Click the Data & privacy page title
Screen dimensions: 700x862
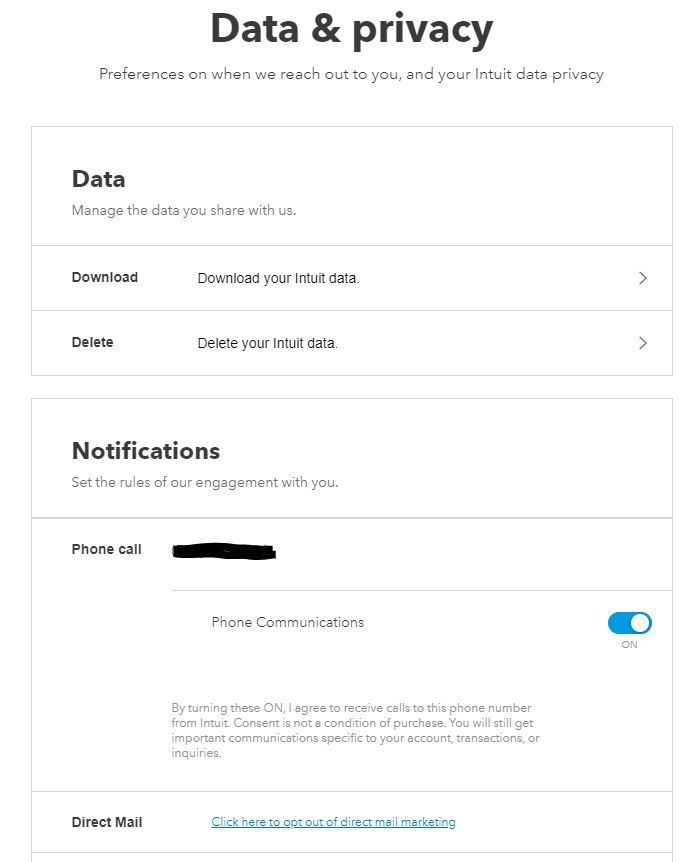[x=350, y=28]
